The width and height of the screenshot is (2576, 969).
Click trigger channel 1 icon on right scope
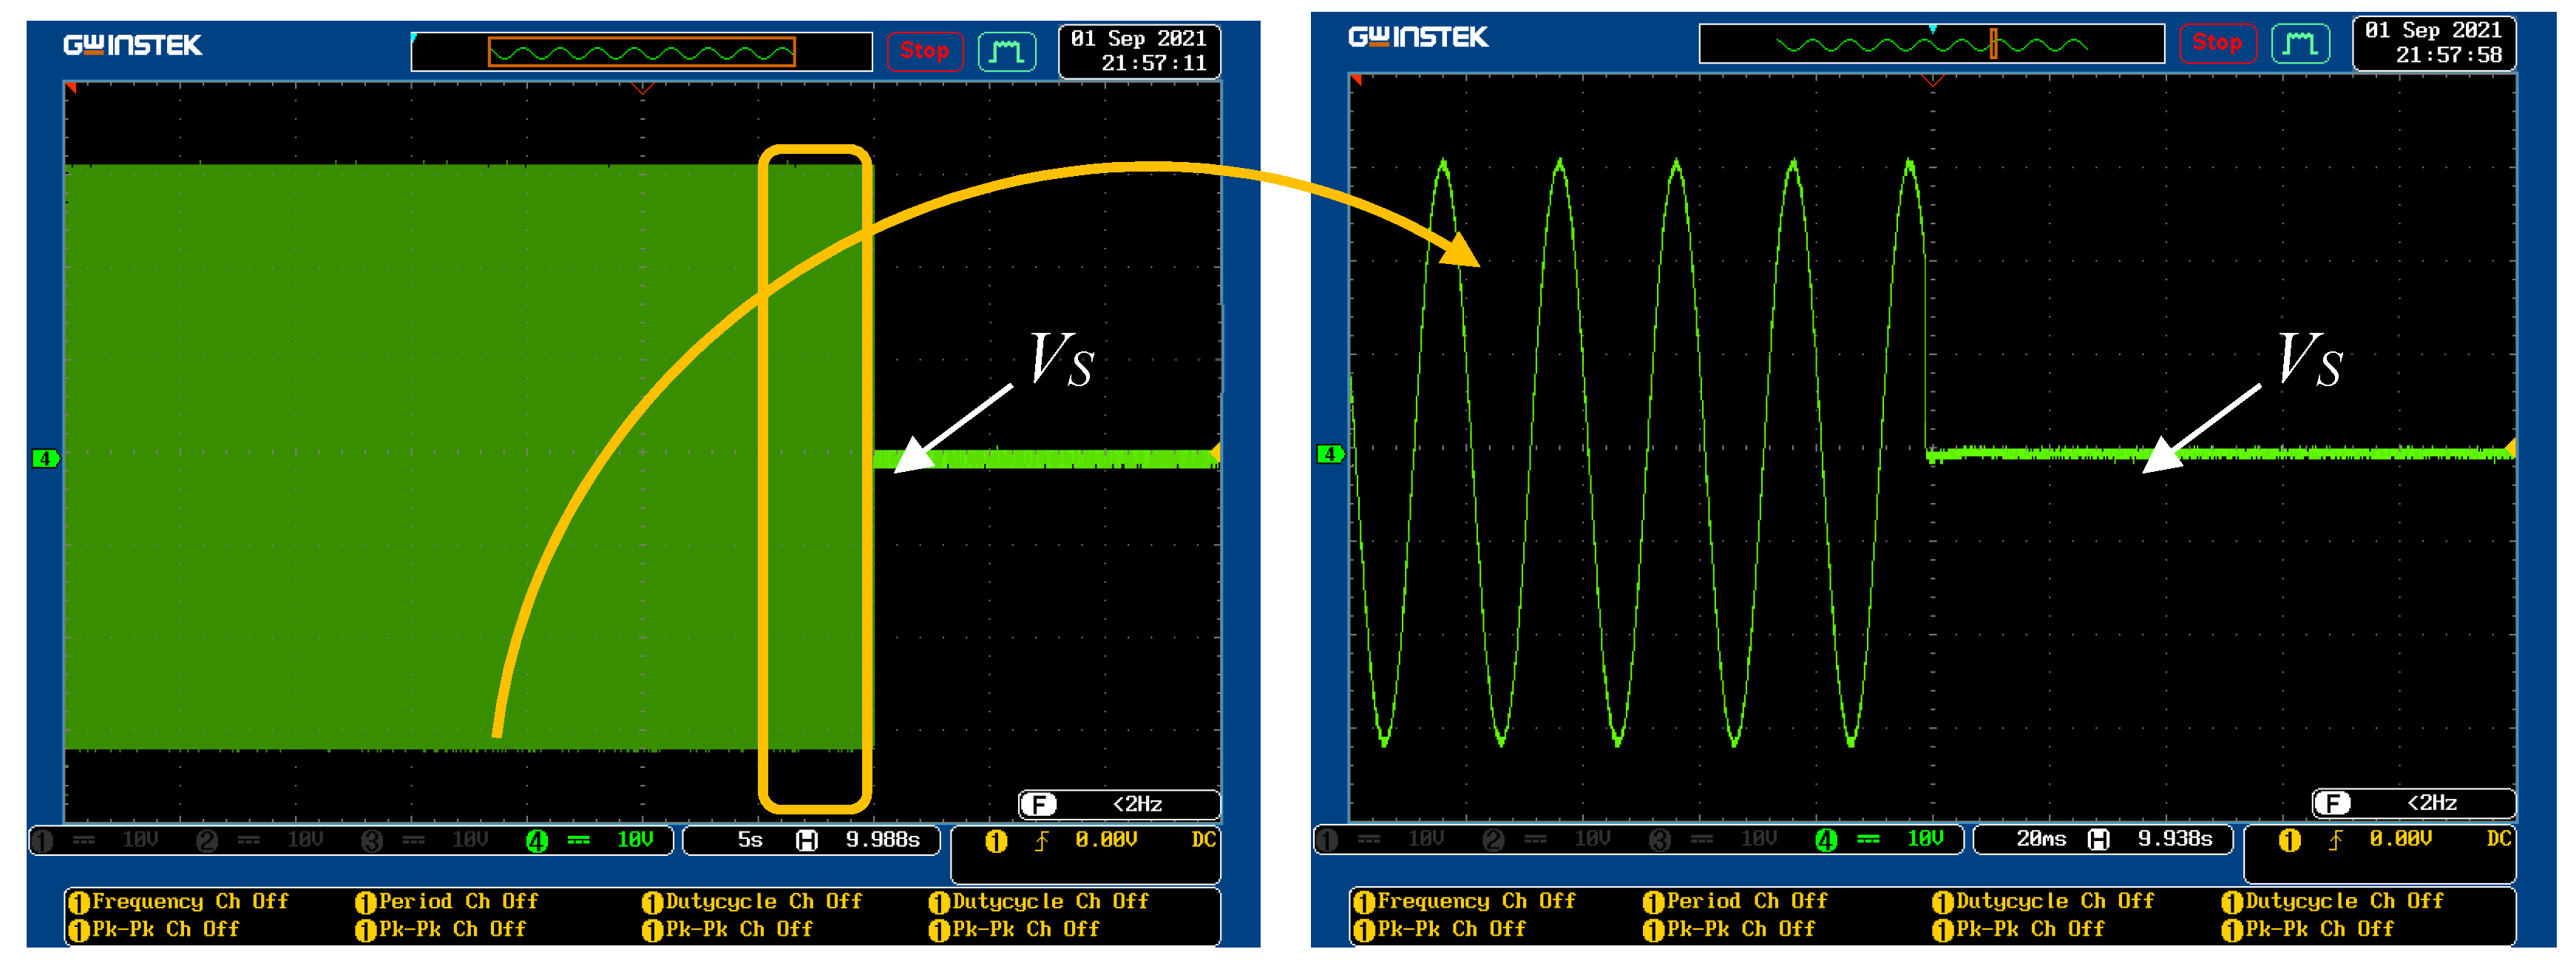(x=2289, y=840)
